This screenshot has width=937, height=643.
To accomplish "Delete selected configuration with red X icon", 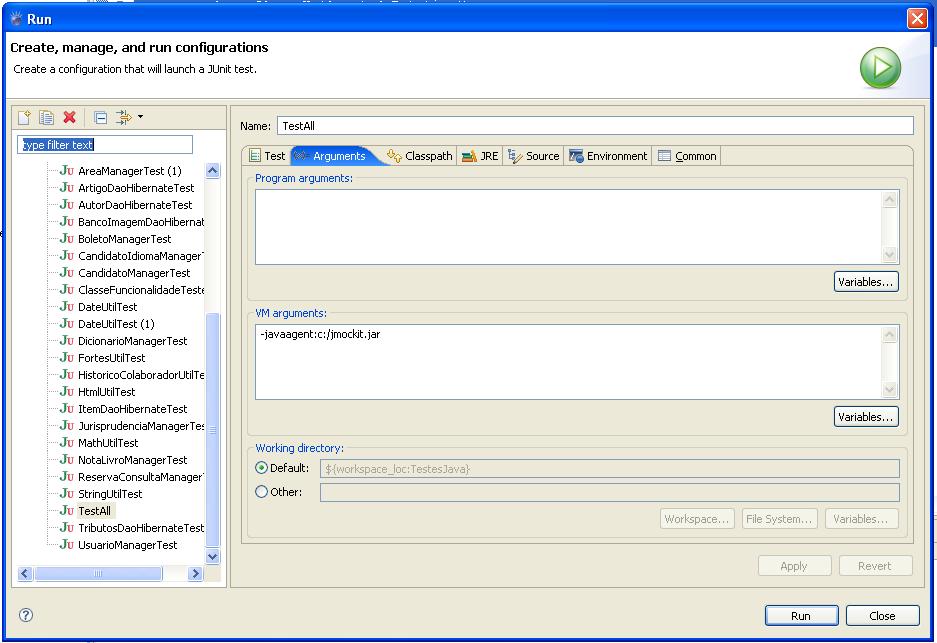I will tap(69, 117).
